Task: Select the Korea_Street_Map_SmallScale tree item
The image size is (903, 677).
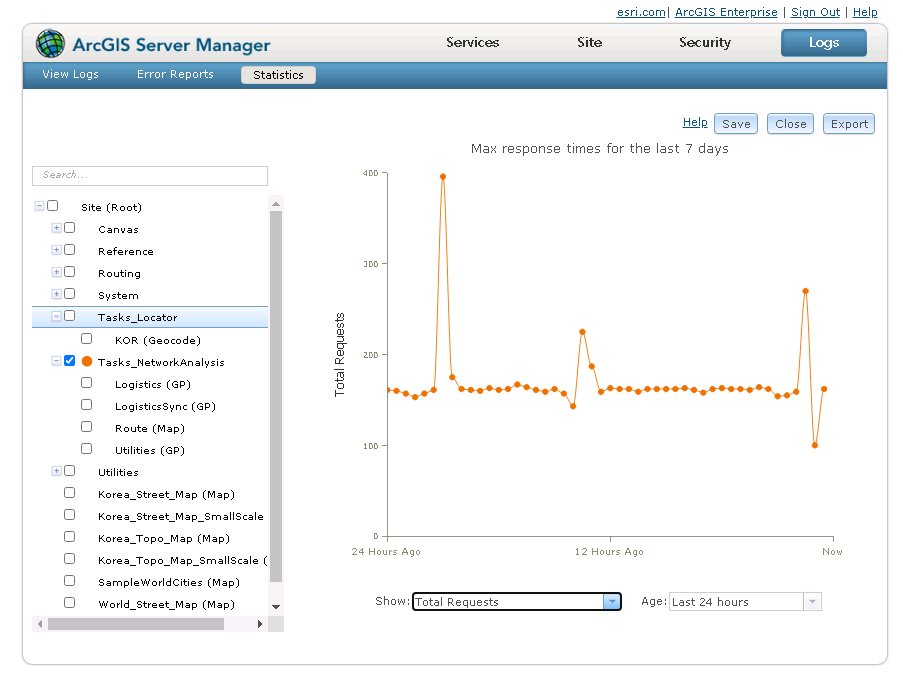Action: pos(180,516)
